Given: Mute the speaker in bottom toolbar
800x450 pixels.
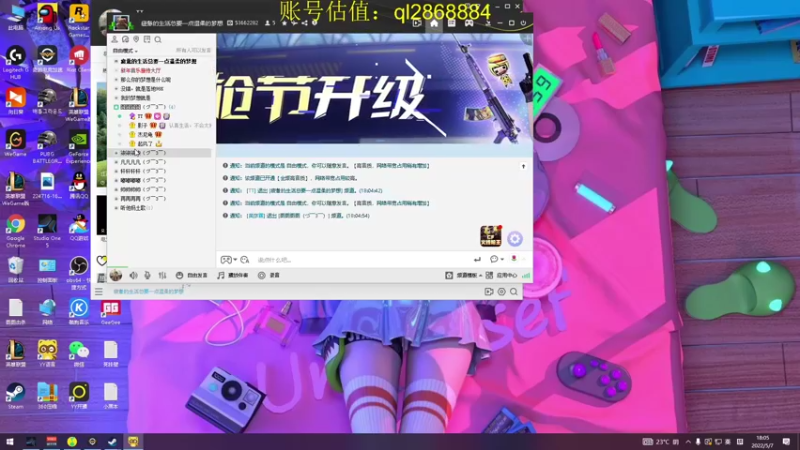Looking at the screenshot, I should [133, 276].
